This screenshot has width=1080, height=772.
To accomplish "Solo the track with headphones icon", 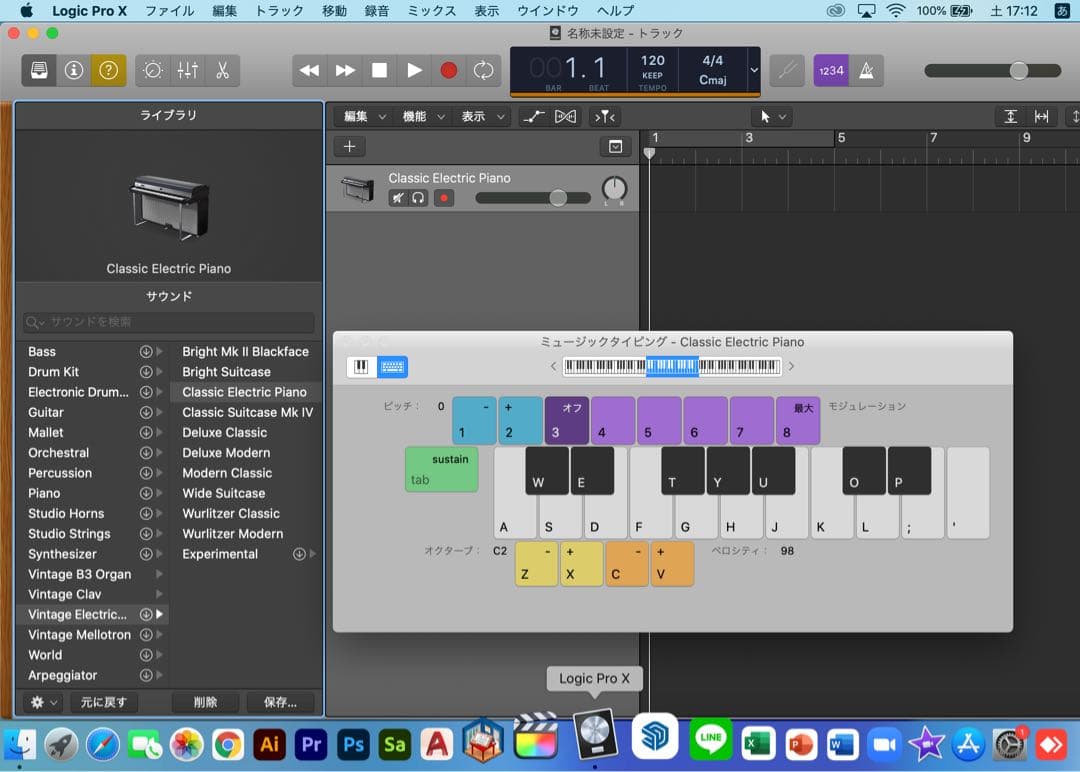I will coord(418,198).
